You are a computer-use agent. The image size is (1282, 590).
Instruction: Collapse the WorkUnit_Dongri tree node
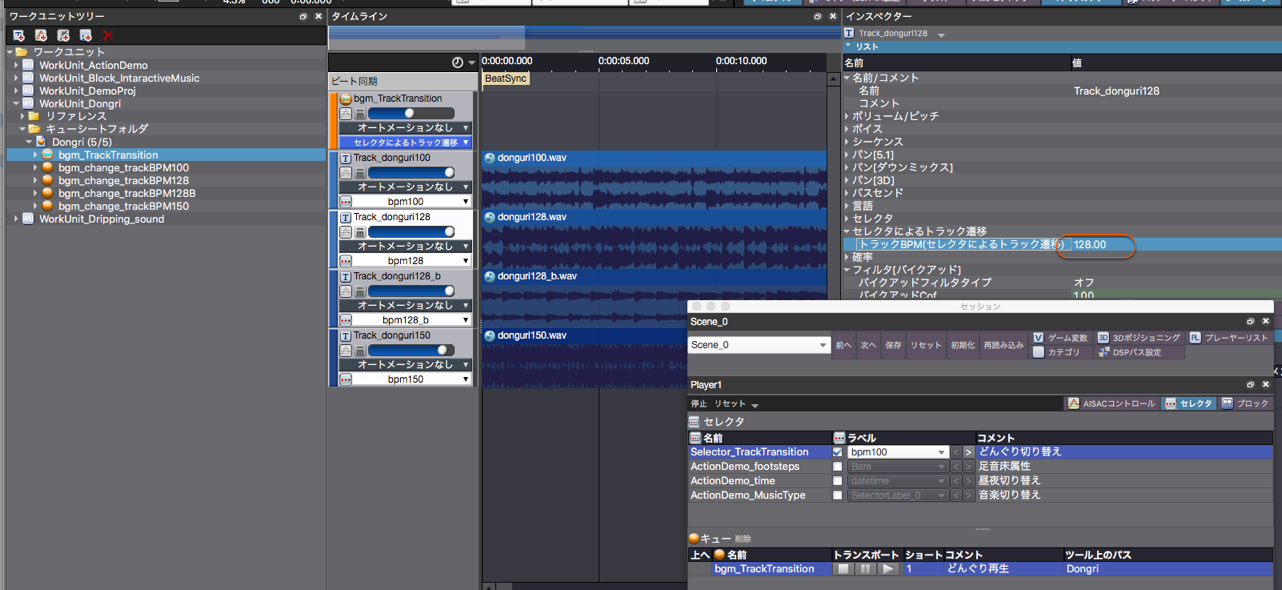(x=16, y=104)
